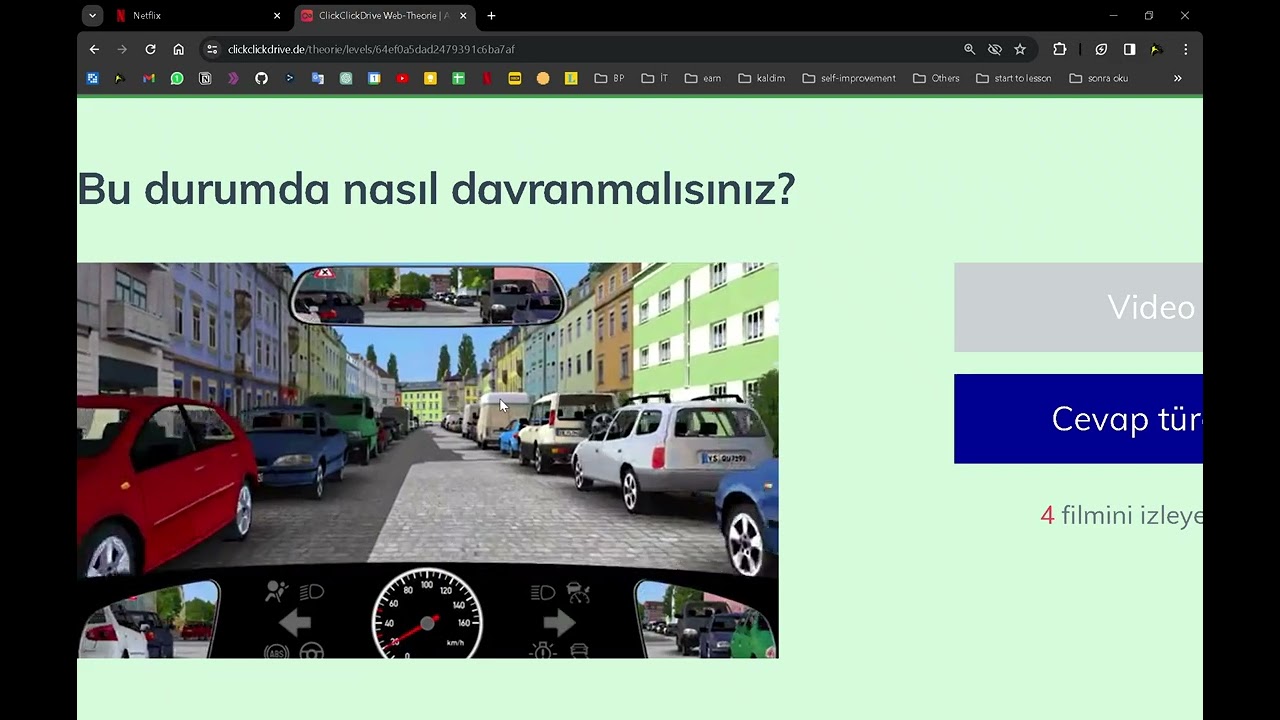Open the purple chevron bookmark
This screenshot has width=1280, height=720.
pyautogui.click(x=233, y=78)
